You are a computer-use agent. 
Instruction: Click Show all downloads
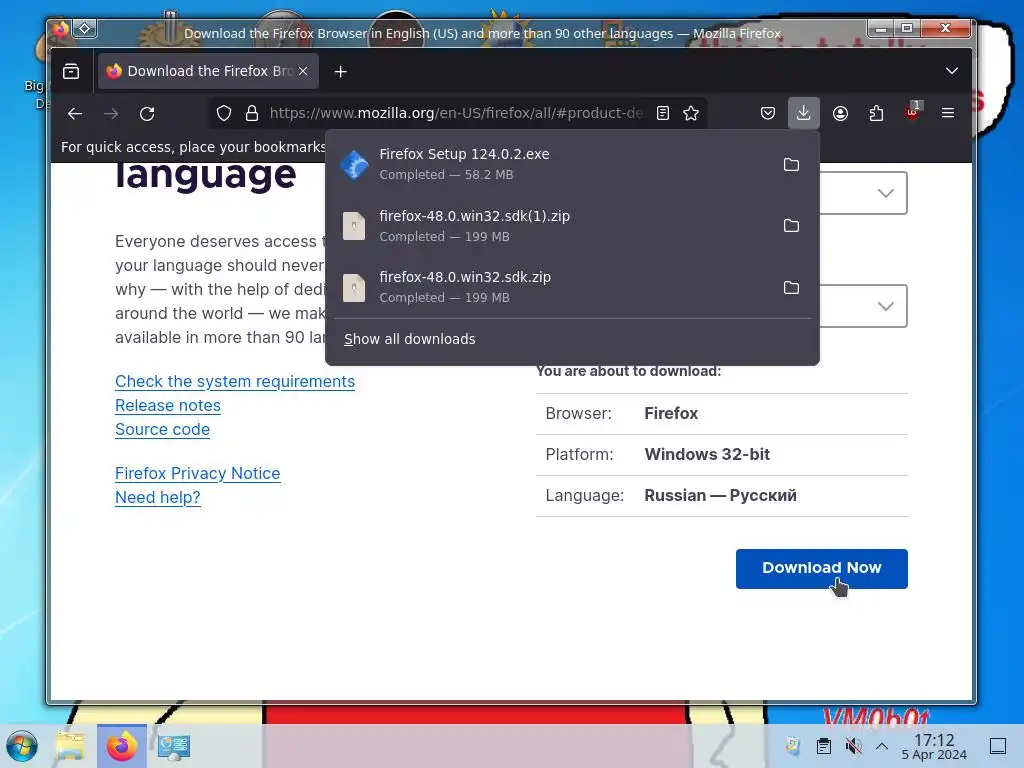[409, 339]
